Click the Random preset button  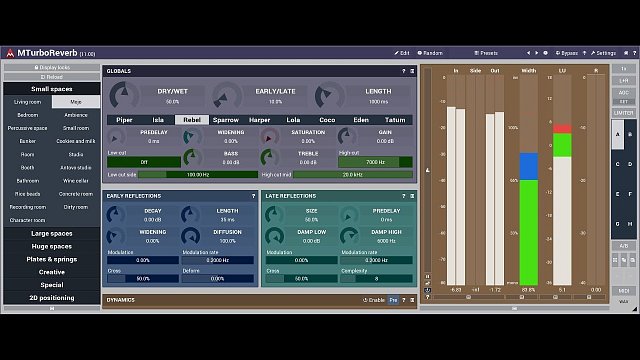tap(430, 53)
